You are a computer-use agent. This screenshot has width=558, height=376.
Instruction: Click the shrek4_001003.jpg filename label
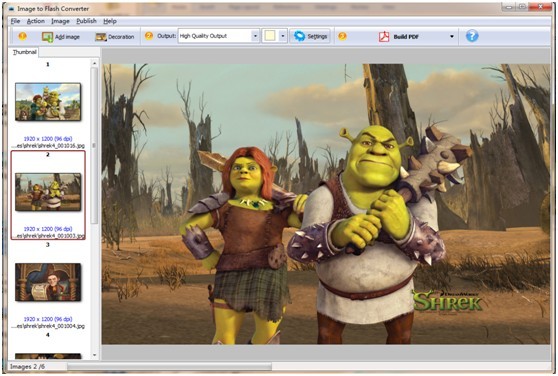coord(48,235)
